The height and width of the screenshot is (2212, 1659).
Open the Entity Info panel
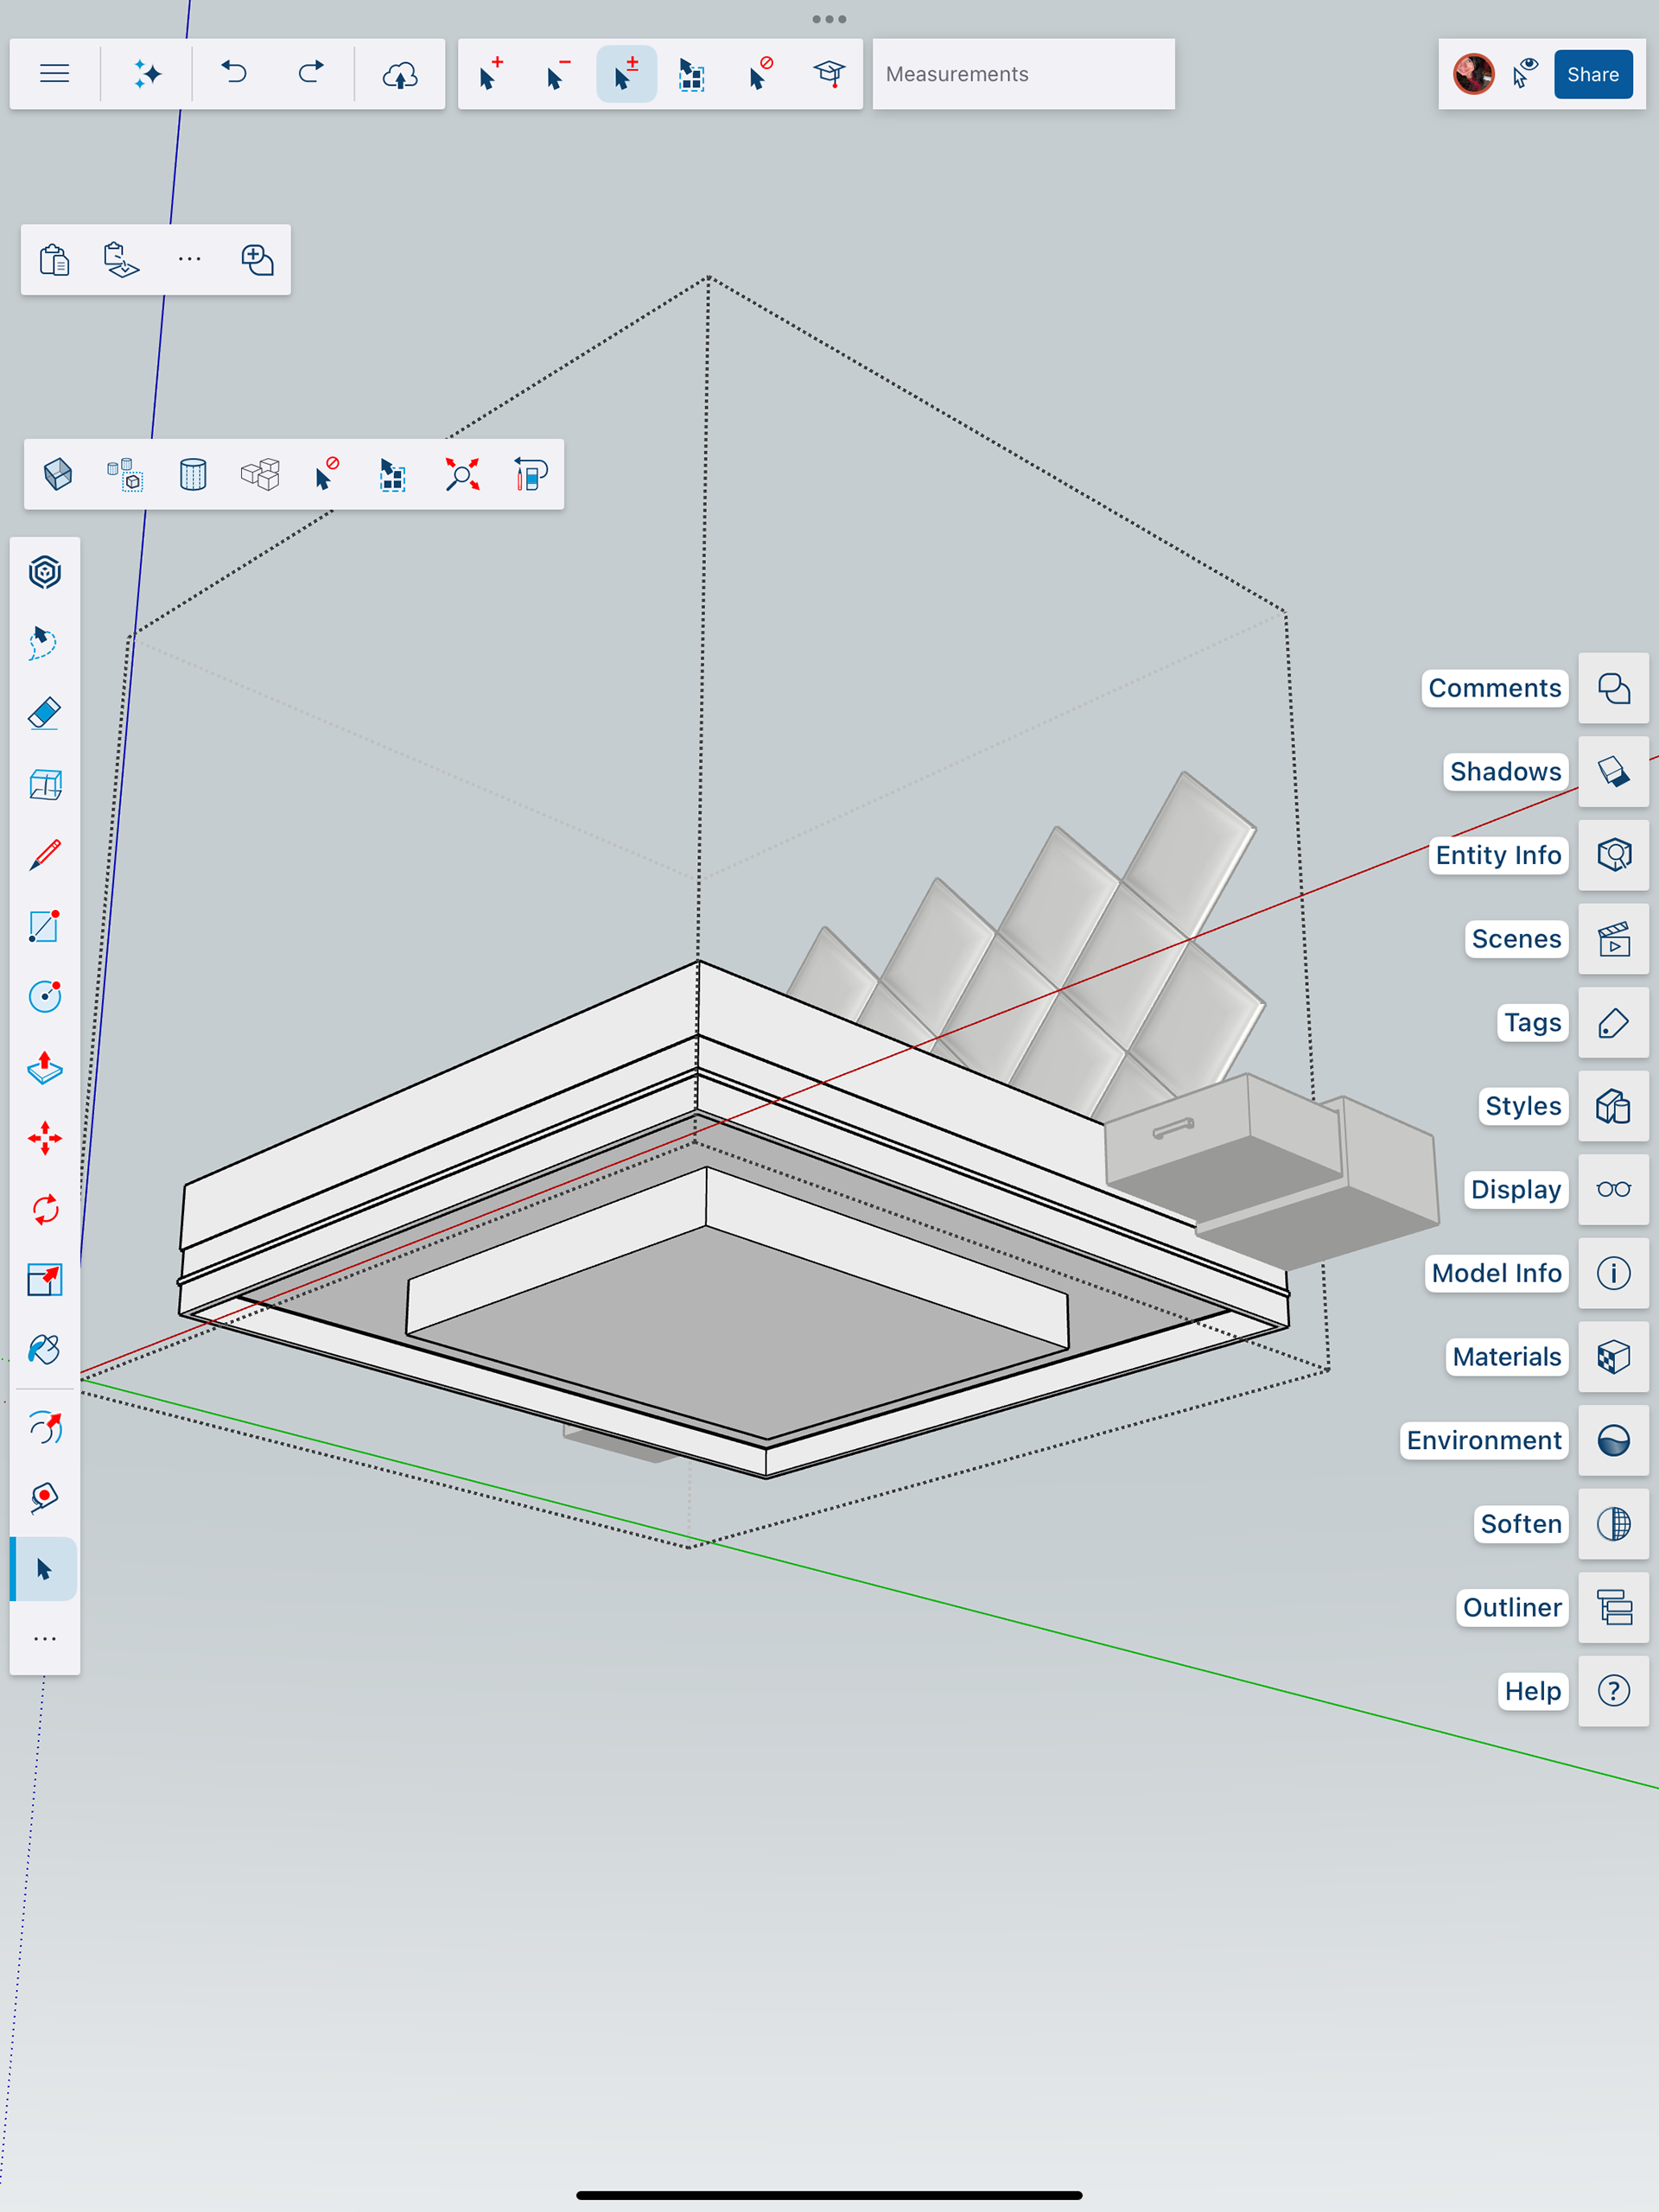pyautogui.click(x=1613, y=855)
